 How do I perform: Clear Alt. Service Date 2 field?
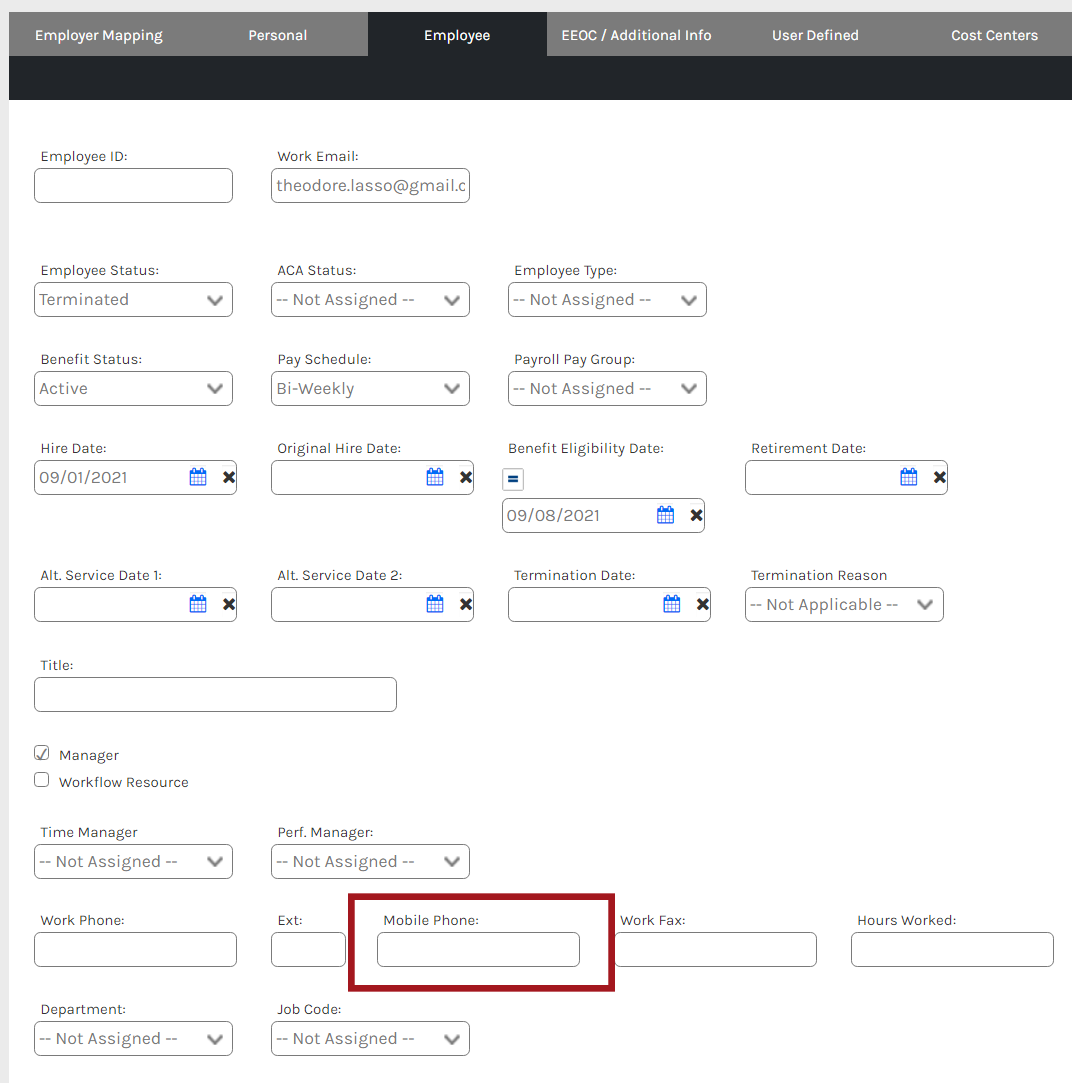[466, 604]
